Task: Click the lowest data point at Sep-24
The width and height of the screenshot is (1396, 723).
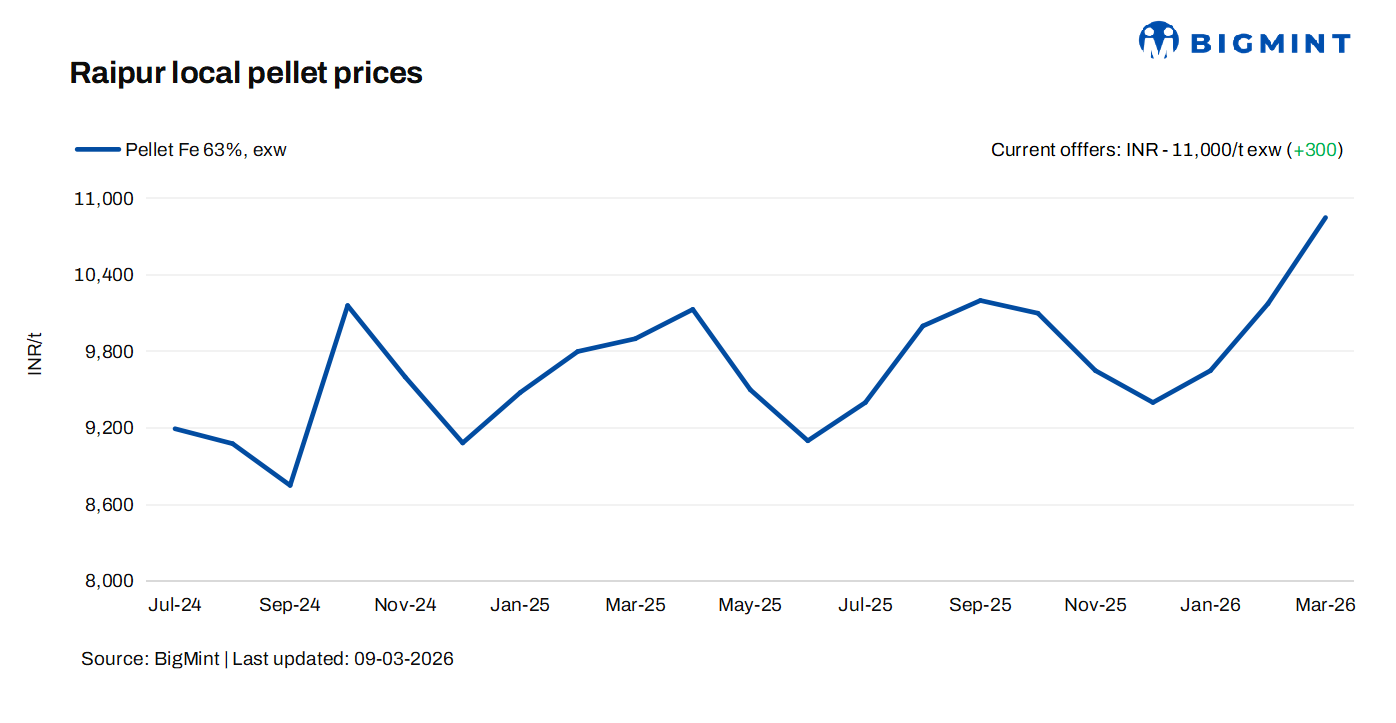Action: pos(290,485)
